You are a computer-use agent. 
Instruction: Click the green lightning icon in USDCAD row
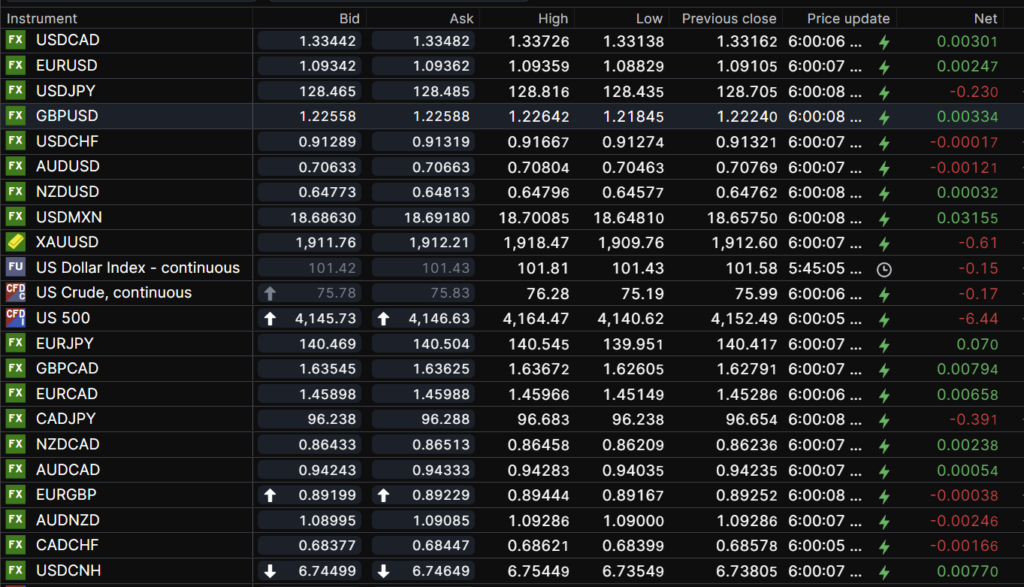[x=883, y=41]
